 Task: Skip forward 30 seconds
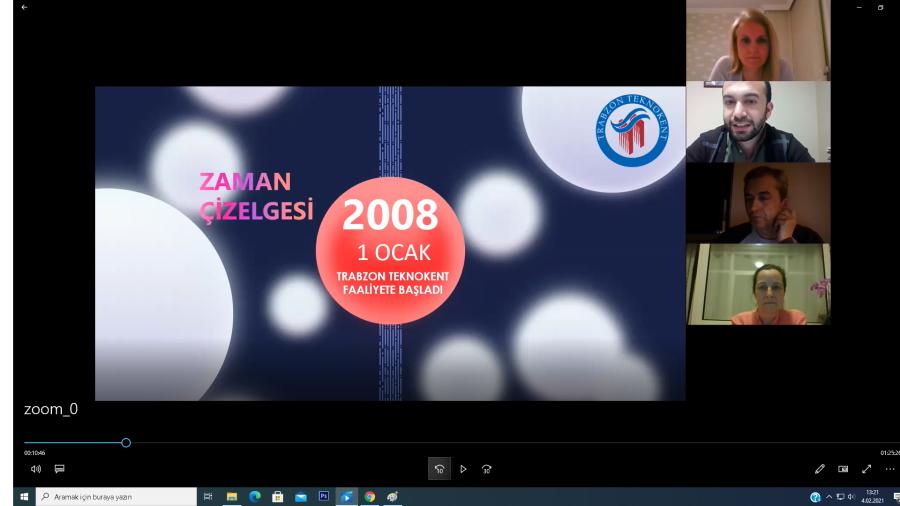pyautogui.click(x=487, y=468)
